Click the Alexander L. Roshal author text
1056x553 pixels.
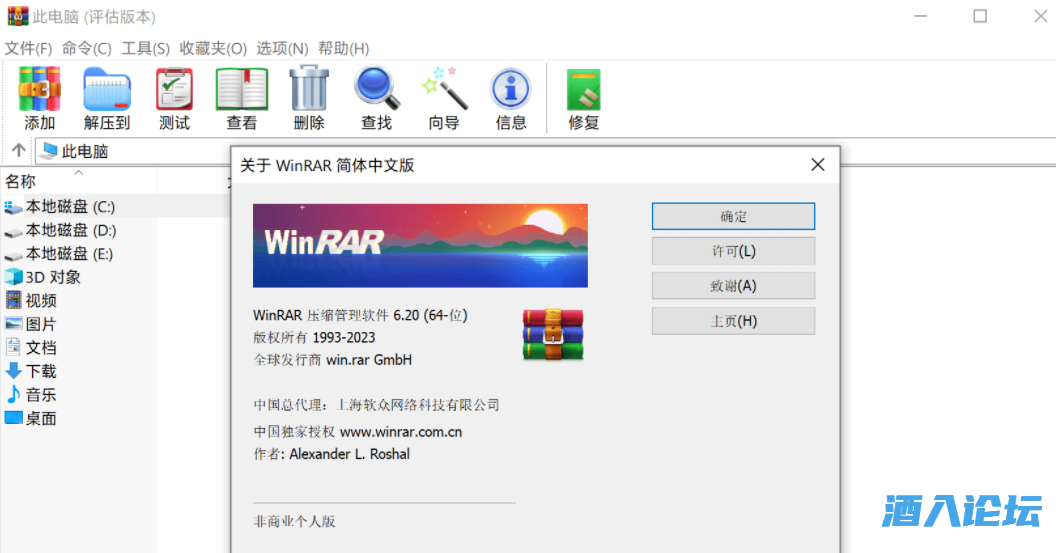(350, 454)
